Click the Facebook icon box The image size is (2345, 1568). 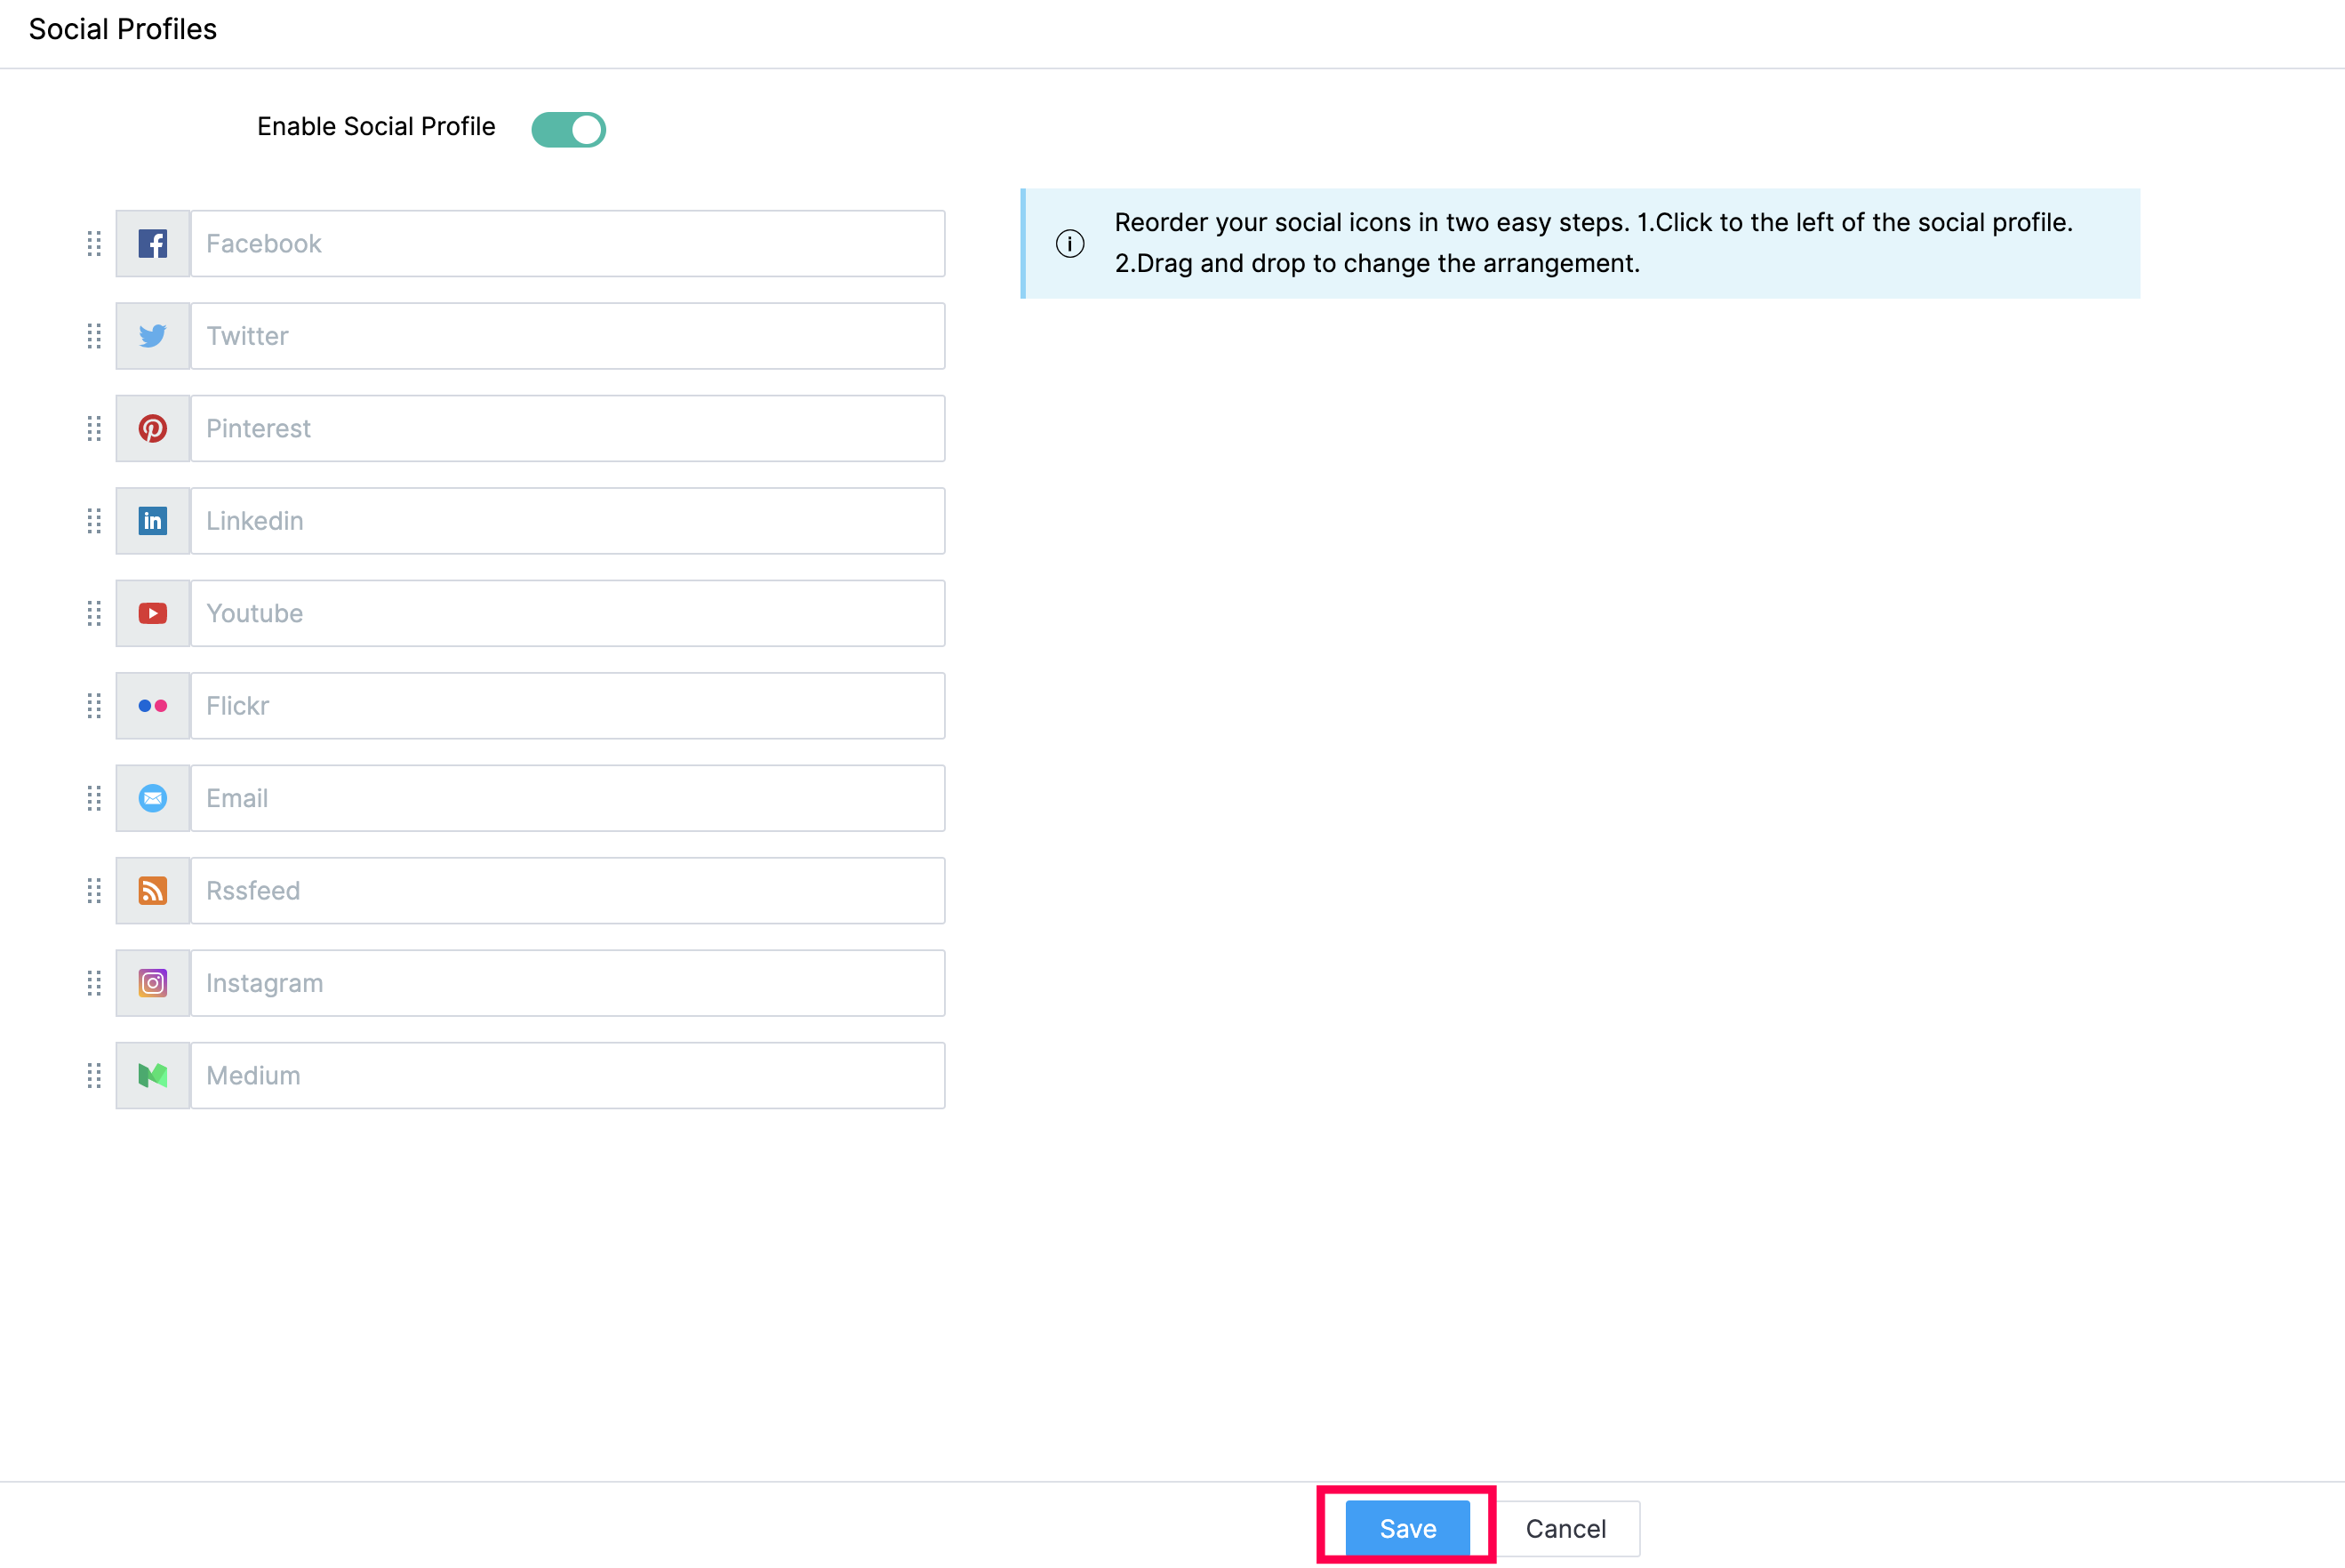coord(152,243)
